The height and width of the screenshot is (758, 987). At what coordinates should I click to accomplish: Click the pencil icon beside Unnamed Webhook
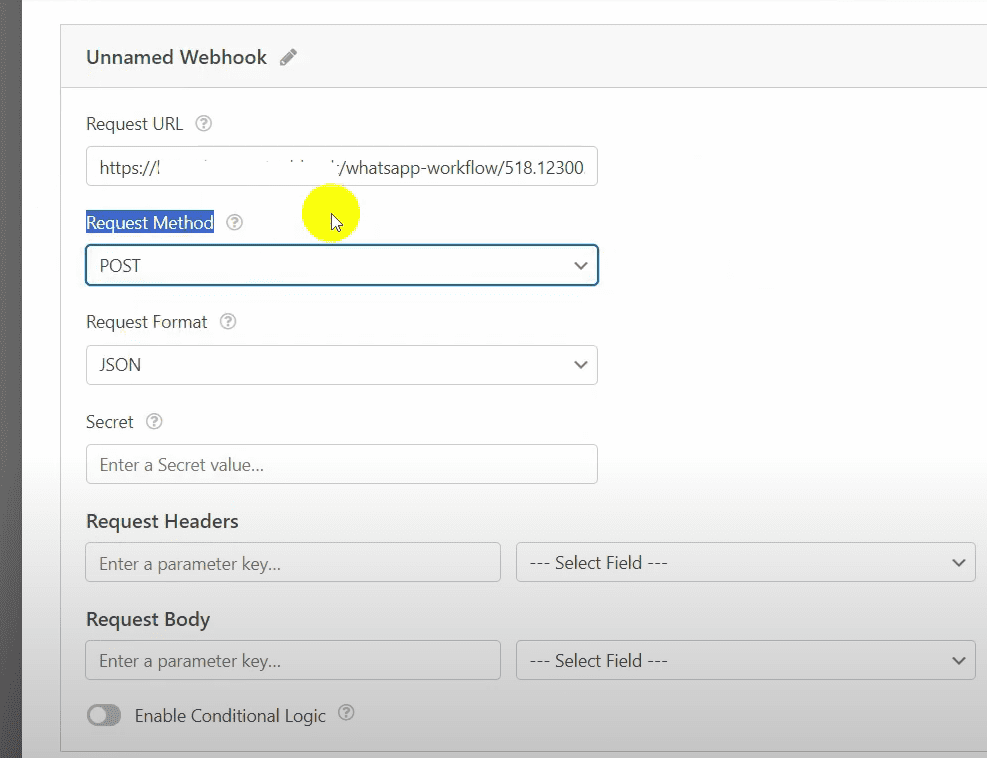(x=288, y=57)
